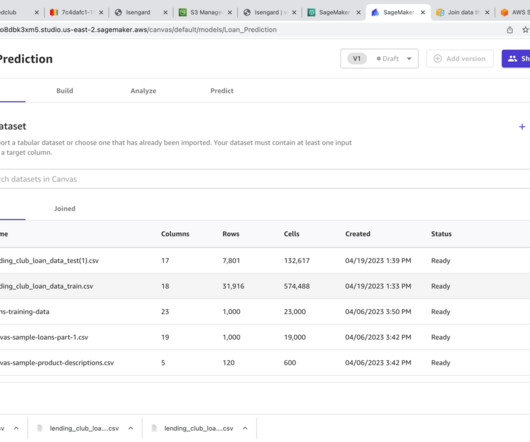Sort by the Status header

tap(441, 234)
